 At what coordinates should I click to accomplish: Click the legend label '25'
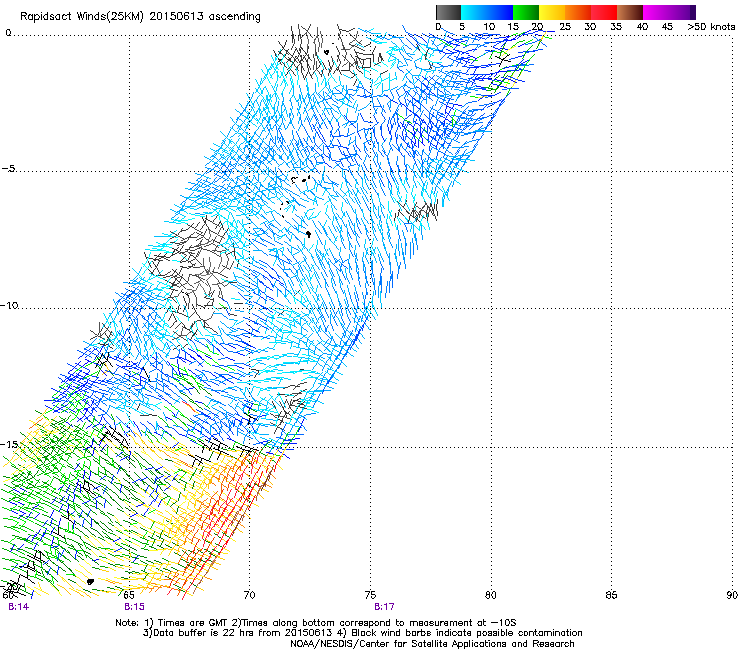tap(565, 27)
